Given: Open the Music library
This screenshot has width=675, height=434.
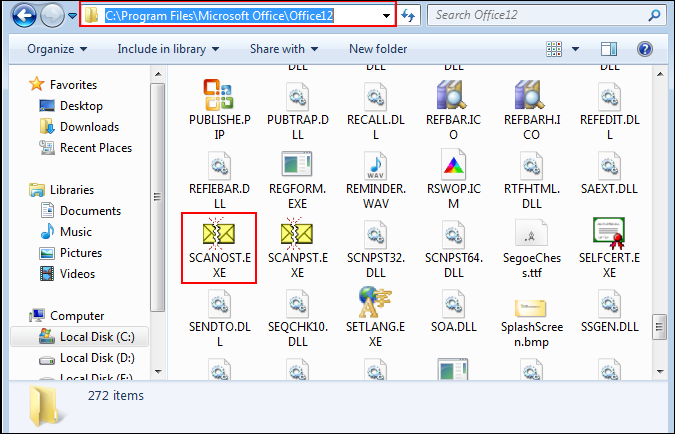Looking at the screenshot, I should pyautogui.click(x=66, y=232).
